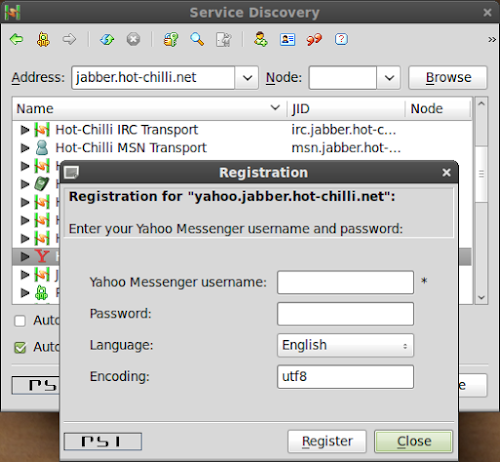Click the scrollbar up arrow

click(x=481, y=104)
